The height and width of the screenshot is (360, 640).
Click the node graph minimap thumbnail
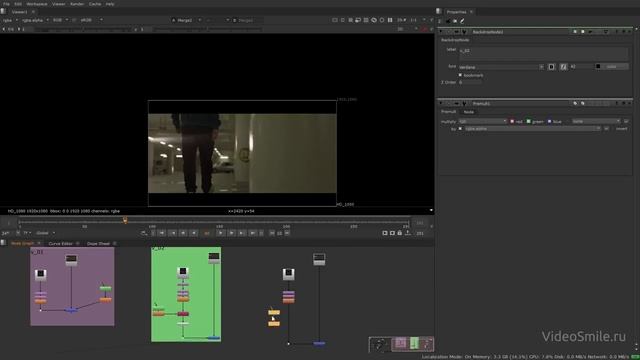pyautogui.click(x=401, y=344)
